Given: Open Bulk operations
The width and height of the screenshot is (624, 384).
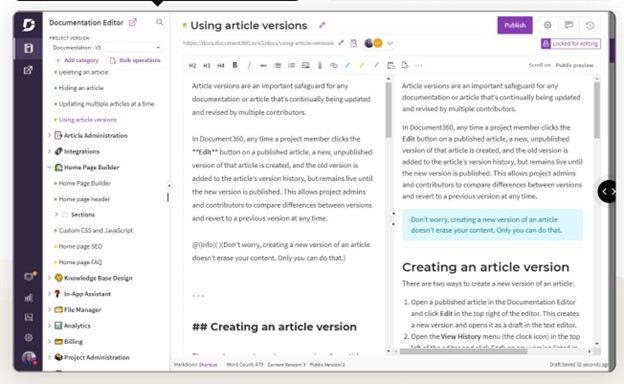Looking at the screenshot, I should 135,60.
